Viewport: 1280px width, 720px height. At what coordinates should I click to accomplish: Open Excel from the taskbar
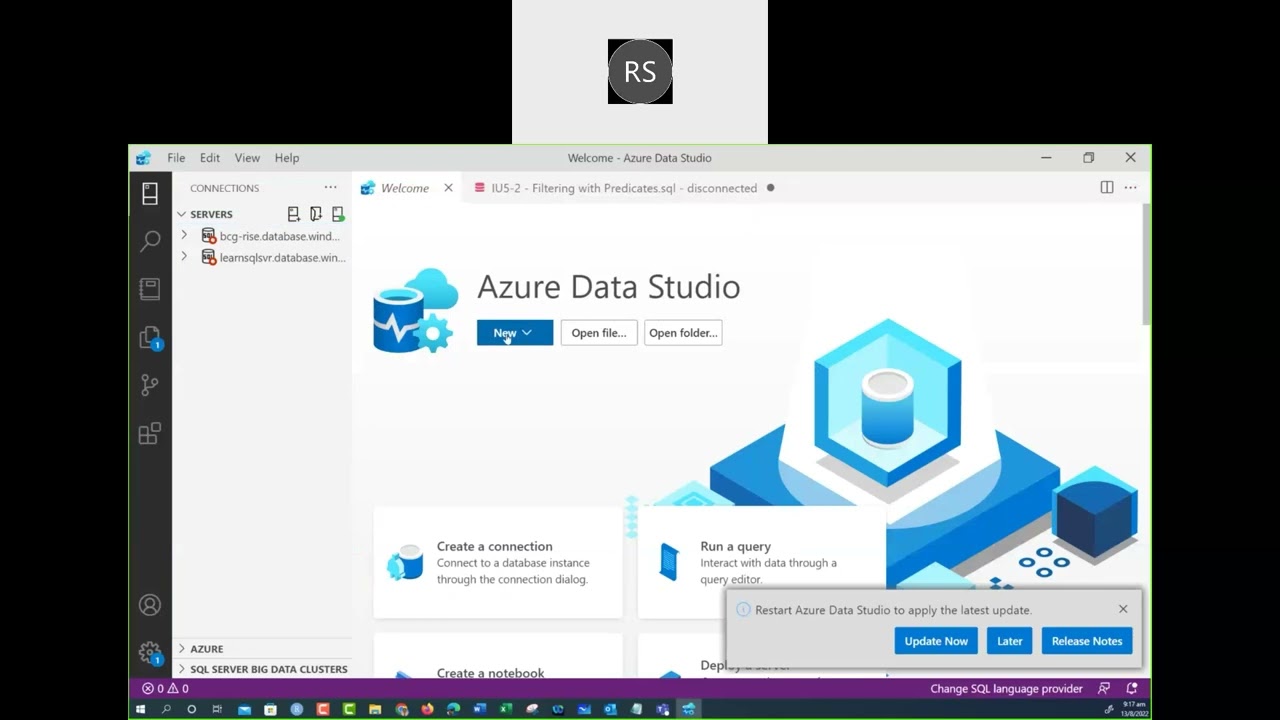click(x=506, y=709)
